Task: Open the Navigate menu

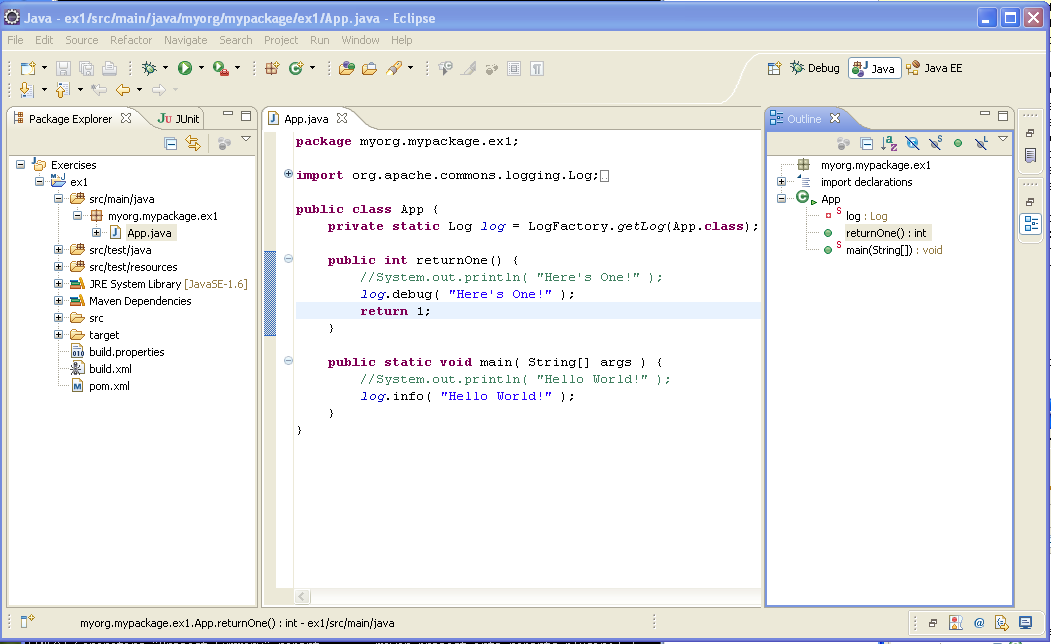Action: coord(186,40)
